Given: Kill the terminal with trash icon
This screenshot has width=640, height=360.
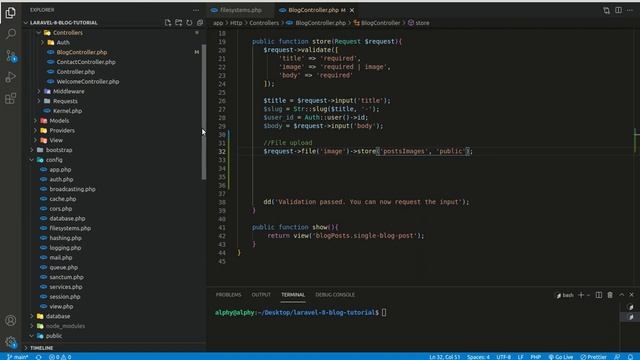Looking at the screenshot, I should coord(610,295).
